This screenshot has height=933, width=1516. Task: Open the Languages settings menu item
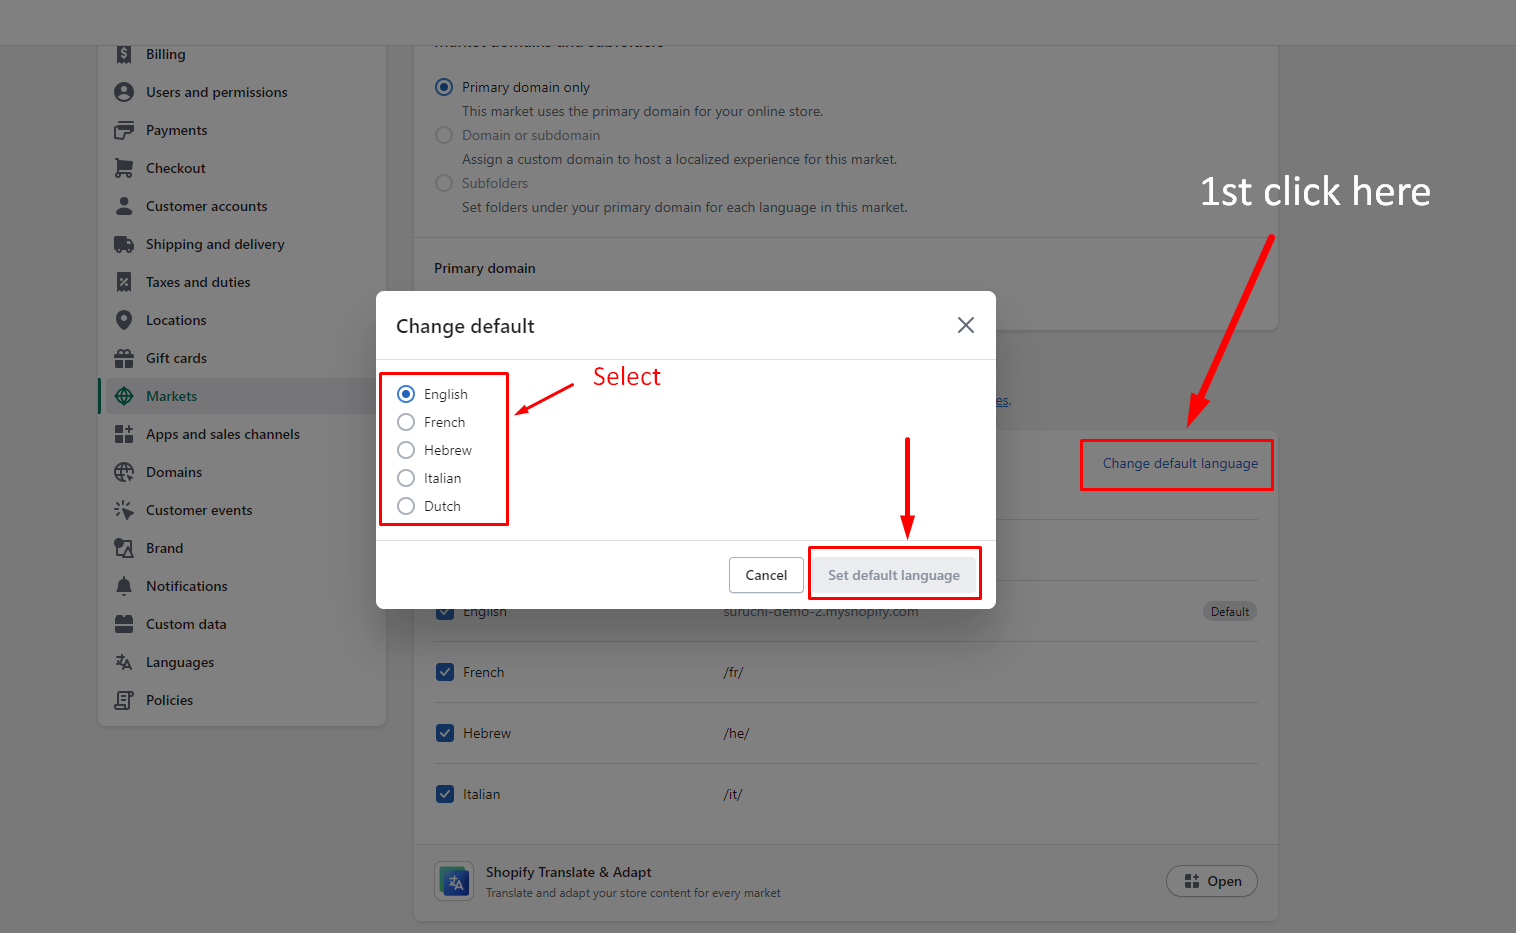pyautogui.click(x=180, y=662)
